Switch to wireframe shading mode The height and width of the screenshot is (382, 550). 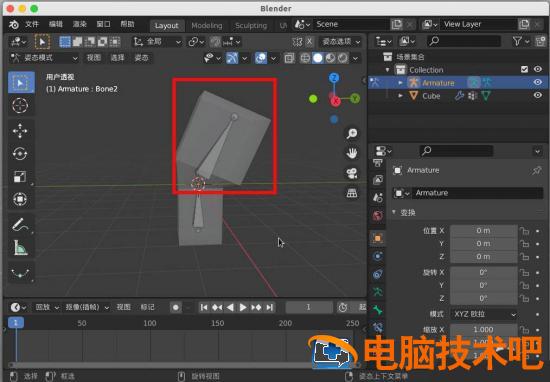pyautogui.click(x=305, y=58)
